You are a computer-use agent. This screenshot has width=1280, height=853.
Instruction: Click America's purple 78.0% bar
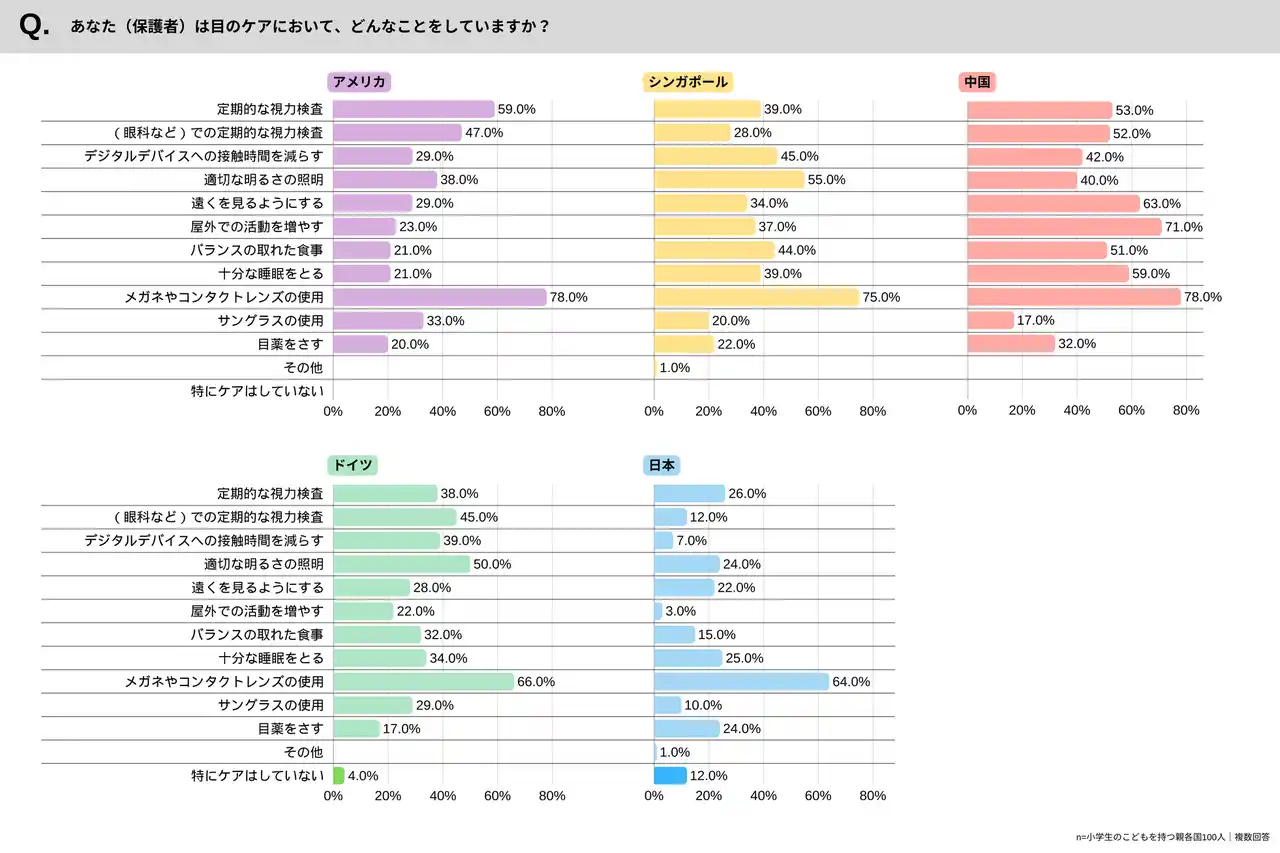tap(440, 297)
